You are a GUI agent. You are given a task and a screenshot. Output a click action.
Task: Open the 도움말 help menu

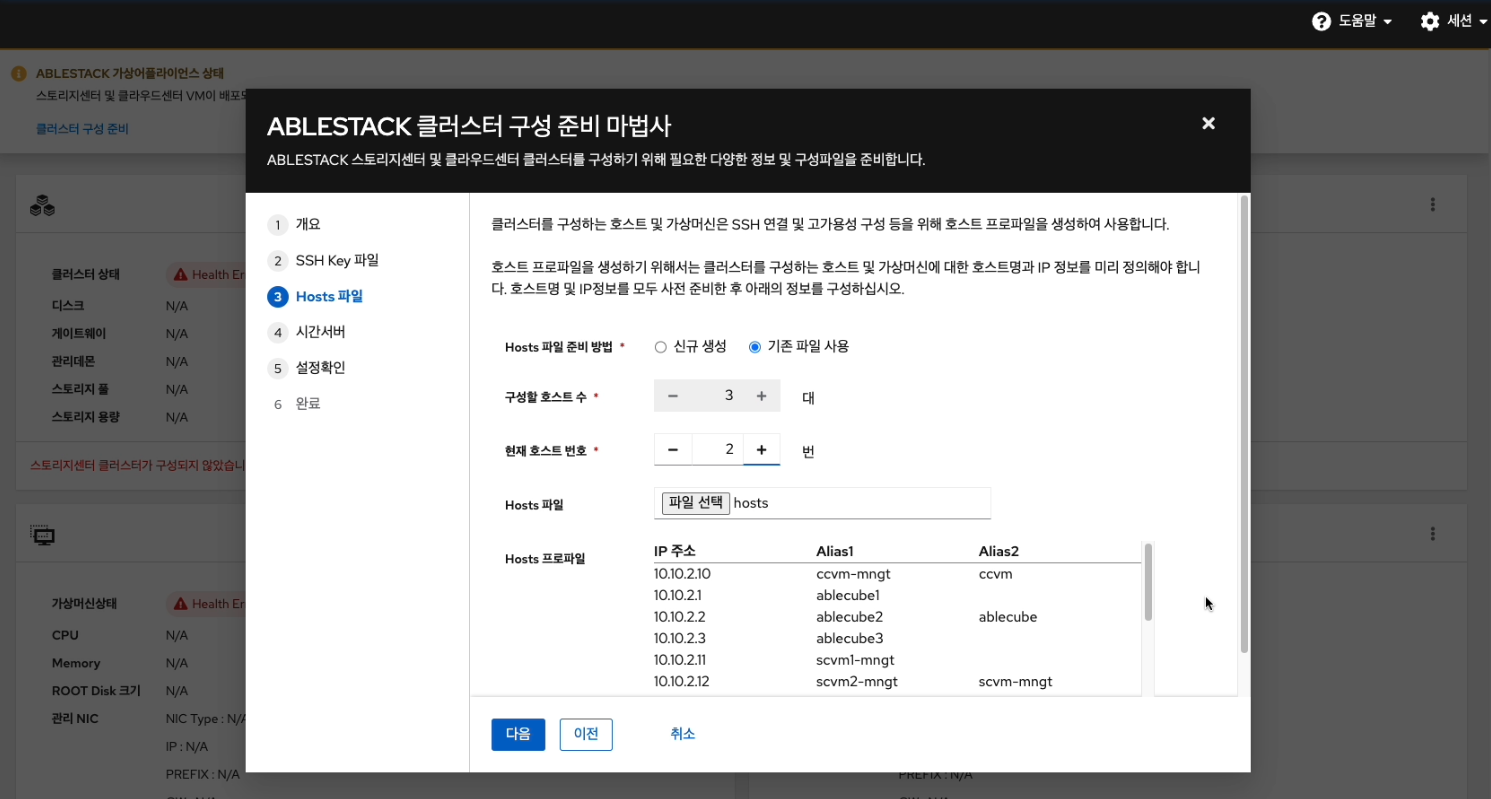[x=1352, y=21]
